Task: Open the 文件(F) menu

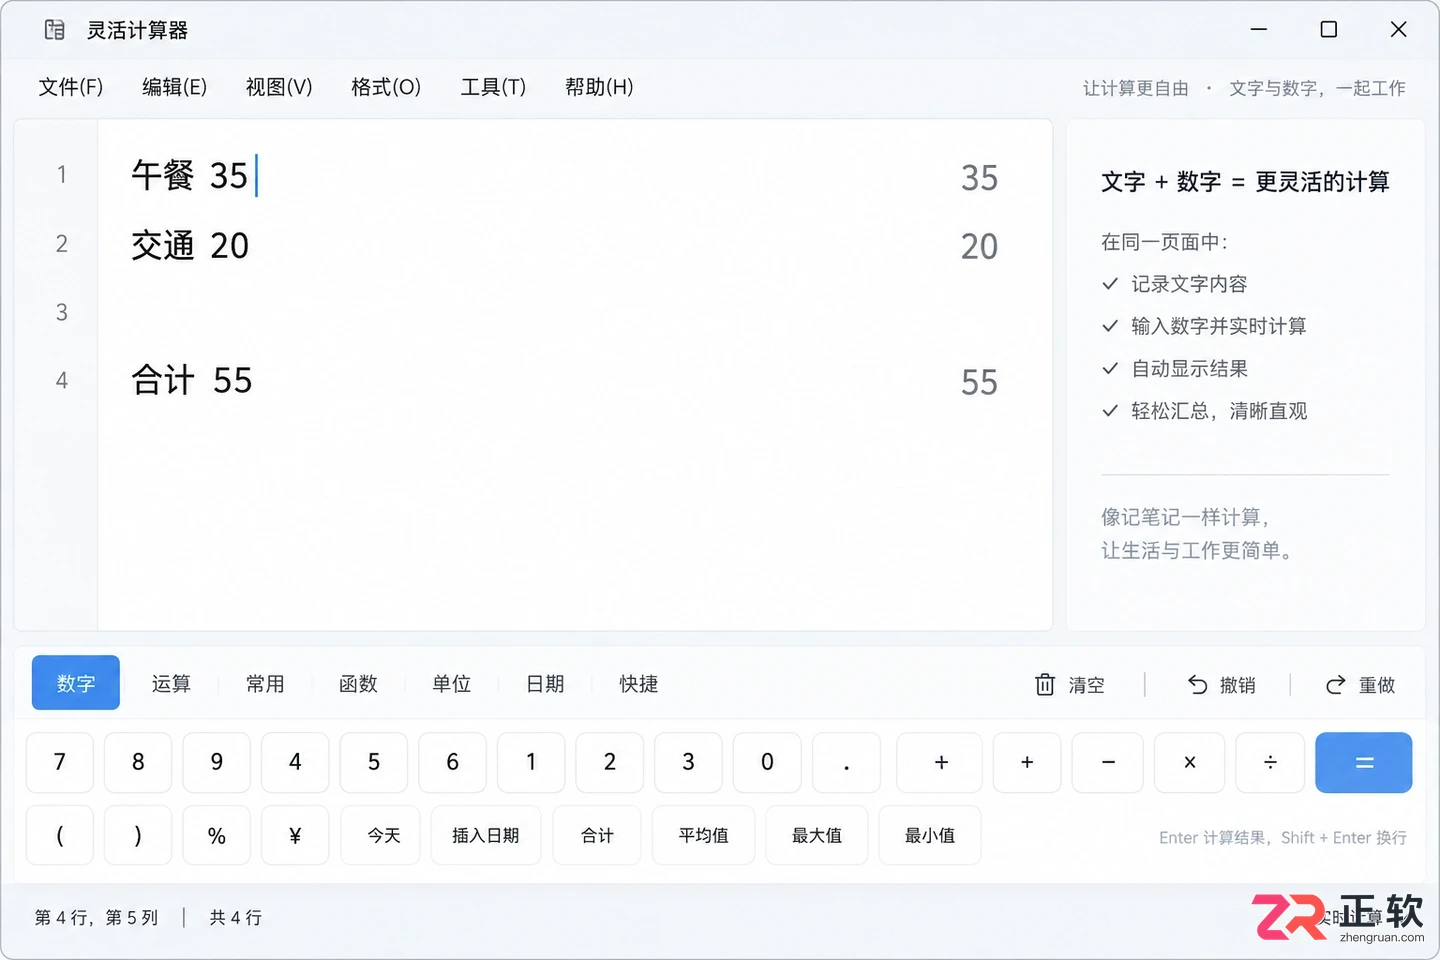Action: [71, 87]
